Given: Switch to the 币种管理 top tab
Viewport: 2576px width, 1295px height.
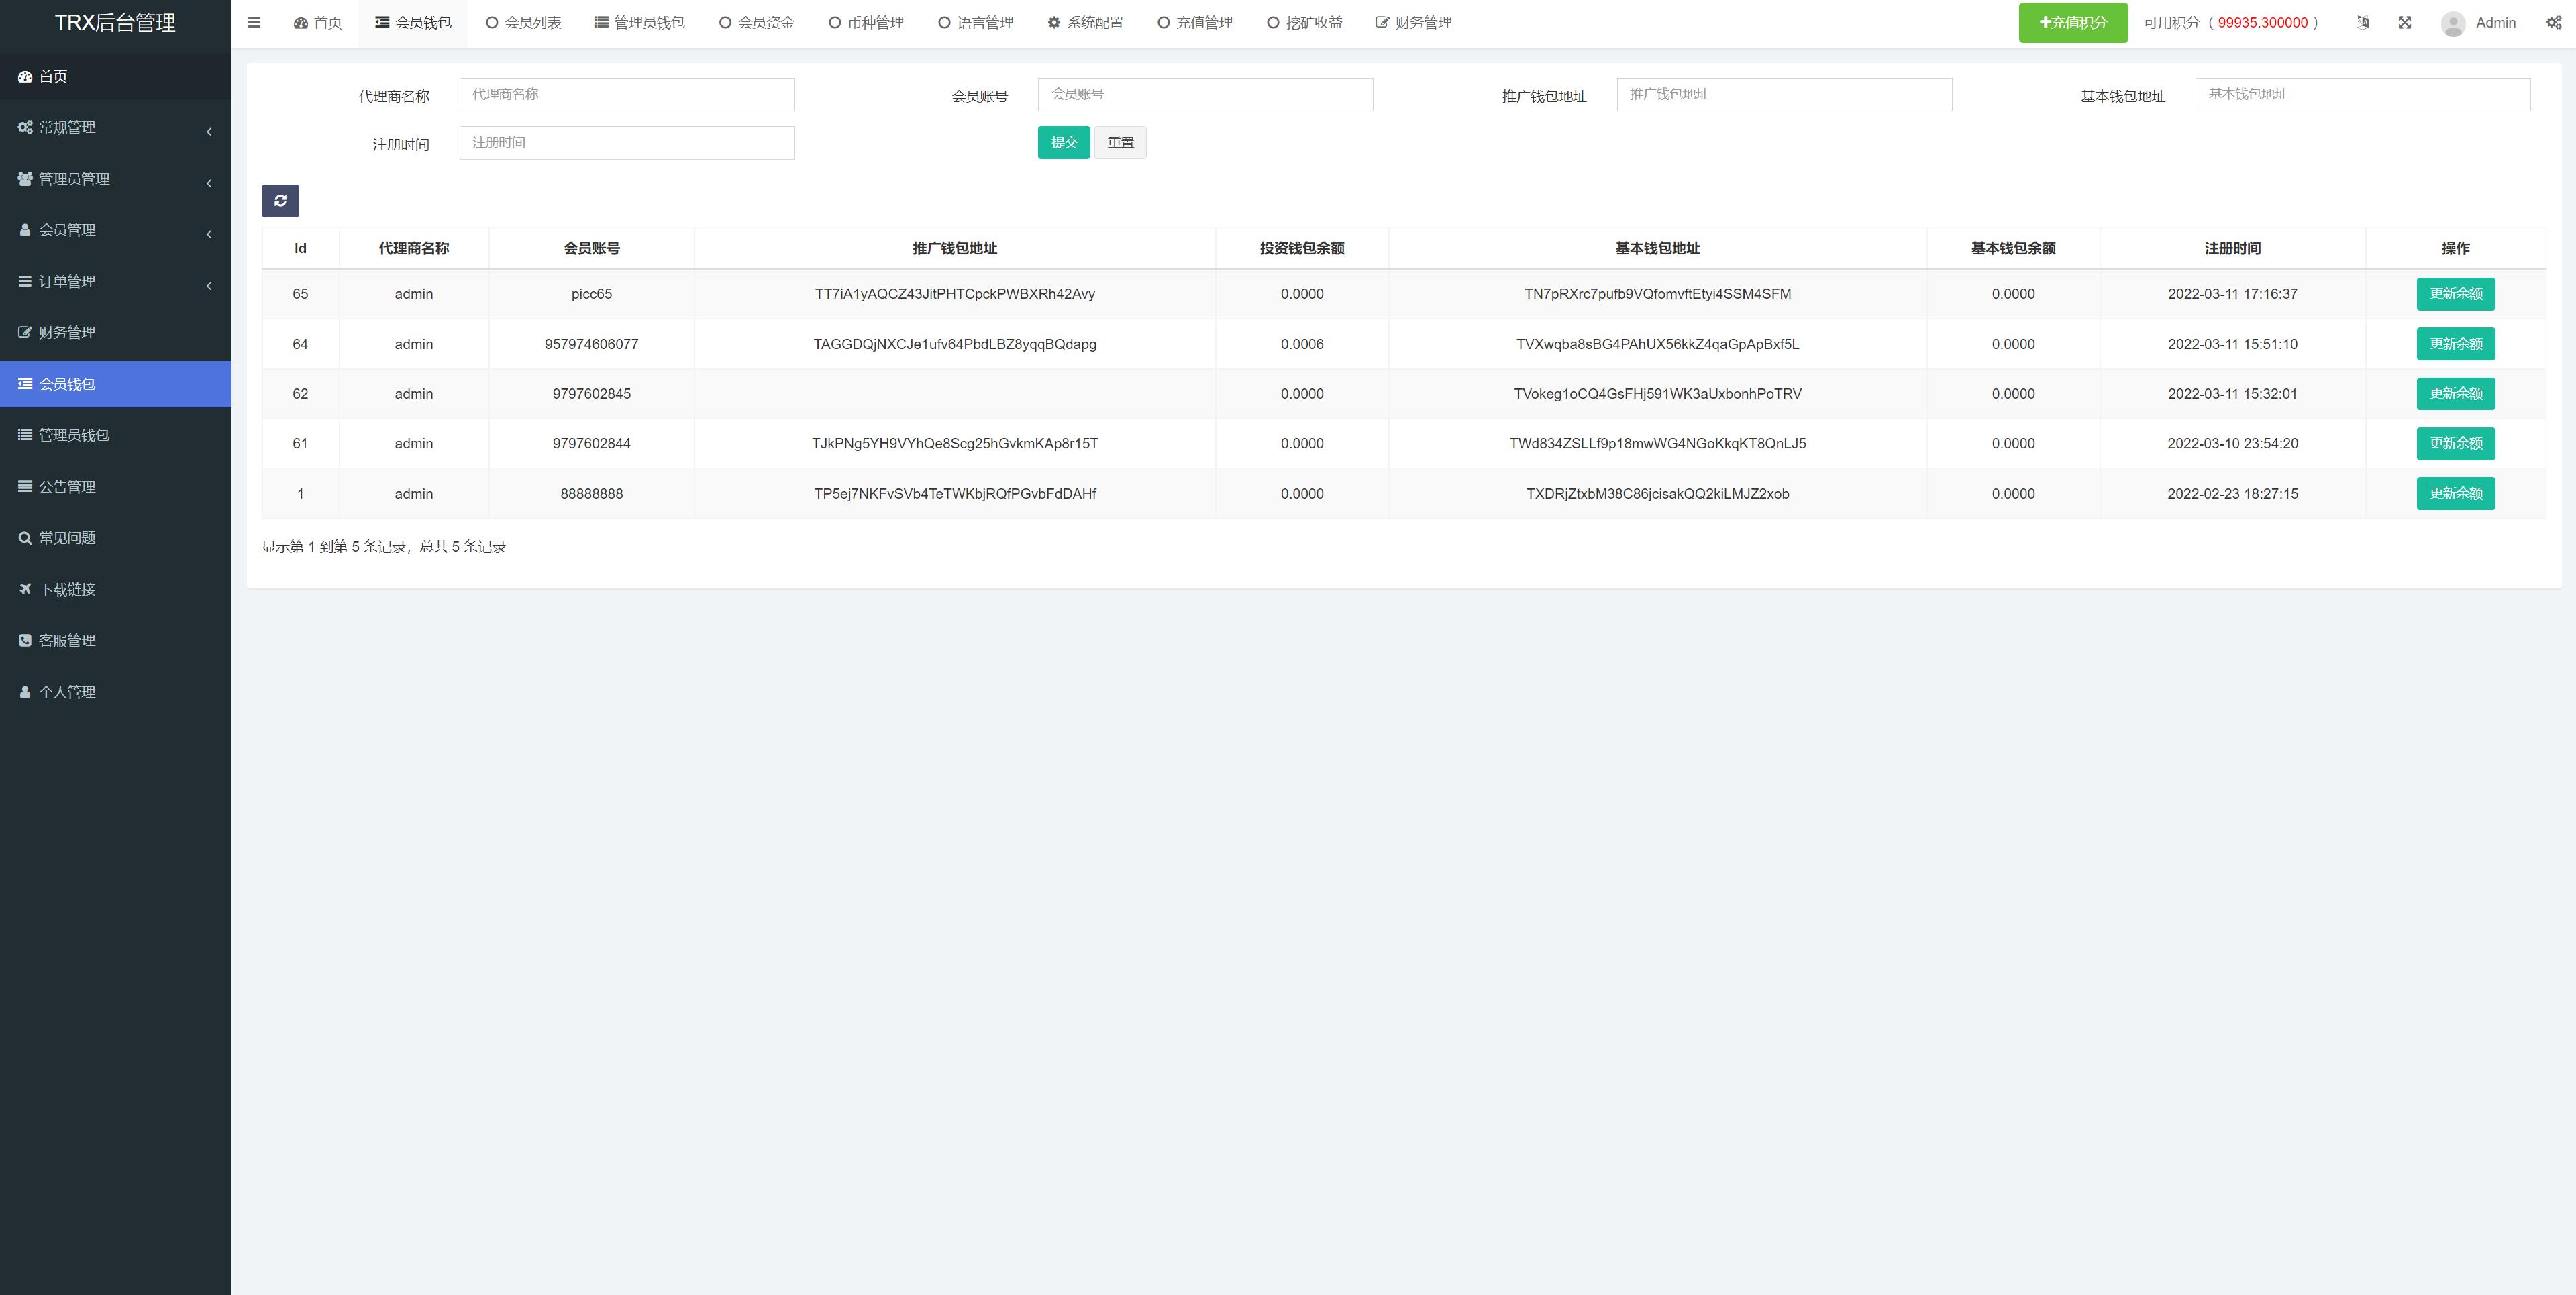Looking at the screenshot, I should click(x=866, y=22).
